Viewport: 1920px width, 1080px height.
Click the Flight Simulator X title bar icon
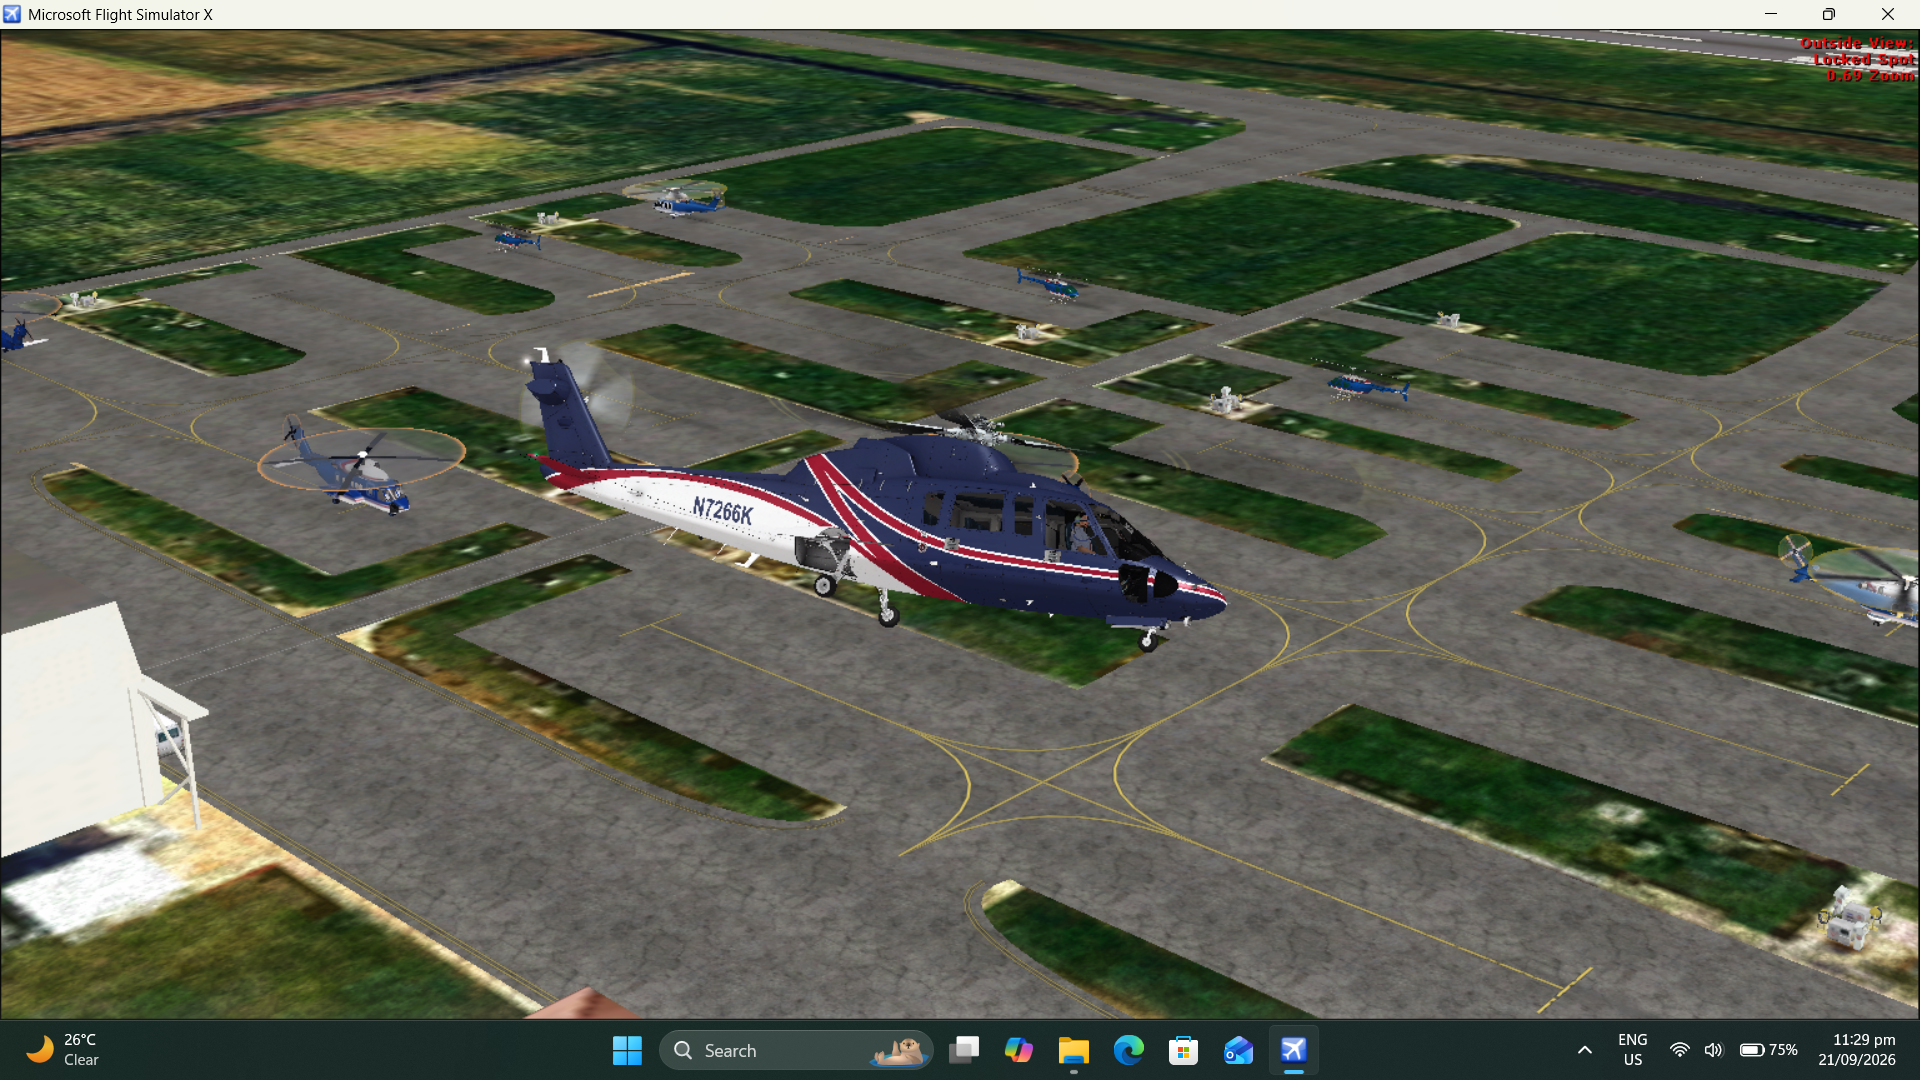click(x=12, y=14)
